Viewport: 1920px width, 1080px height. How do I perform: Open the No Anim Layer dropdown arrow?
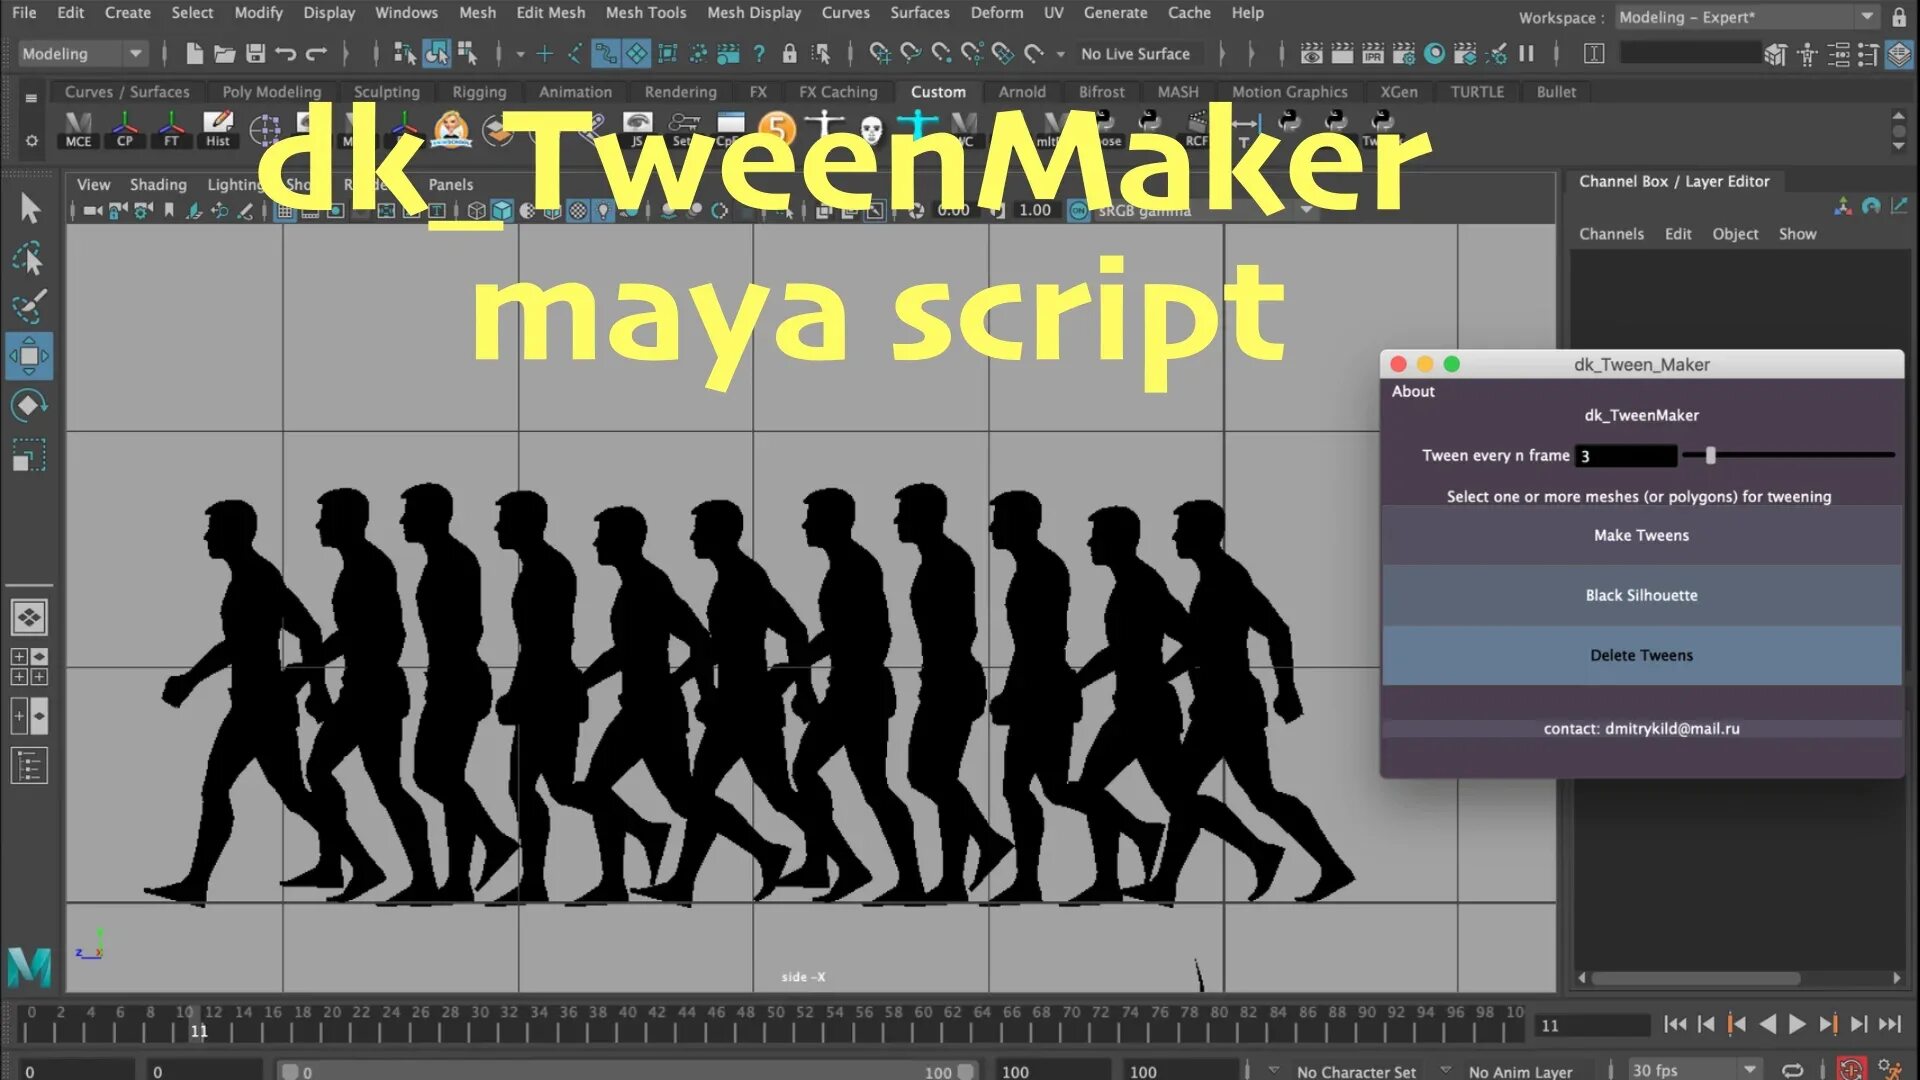click(x=1445, y=1070)
